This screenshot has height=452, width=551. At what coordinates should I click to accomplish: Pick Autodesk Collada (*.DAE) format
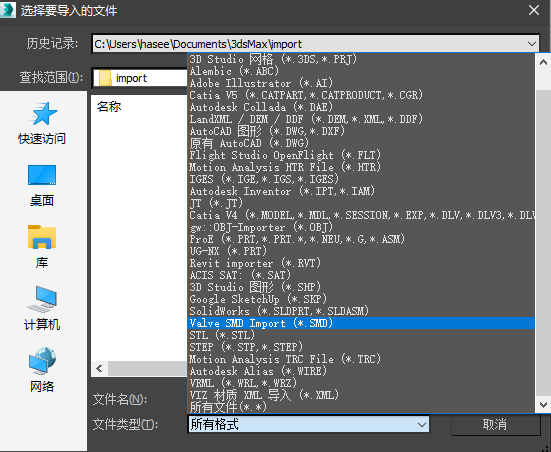[x=361, y=107]
